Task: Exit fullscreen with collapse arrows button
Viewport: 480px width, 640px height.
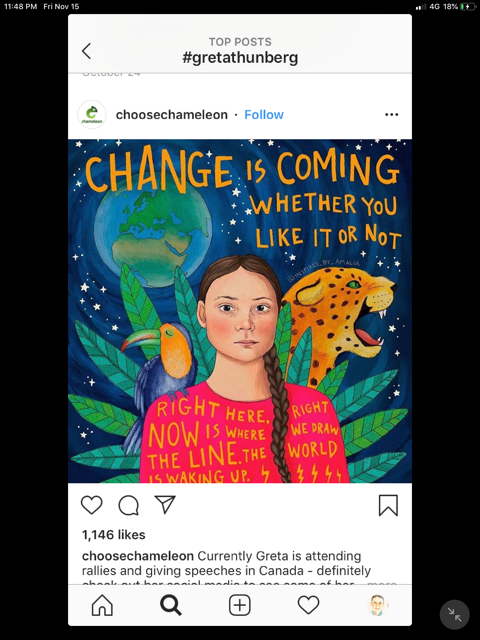Action: point(454,614)
